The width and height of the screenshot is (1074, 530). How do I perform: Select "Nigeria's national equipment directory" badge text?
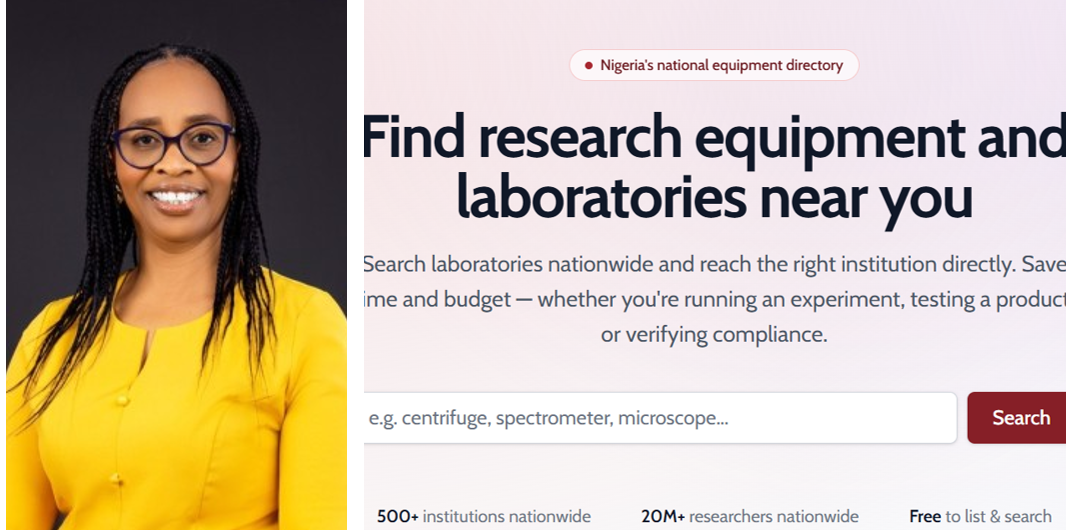click(721, 66)
